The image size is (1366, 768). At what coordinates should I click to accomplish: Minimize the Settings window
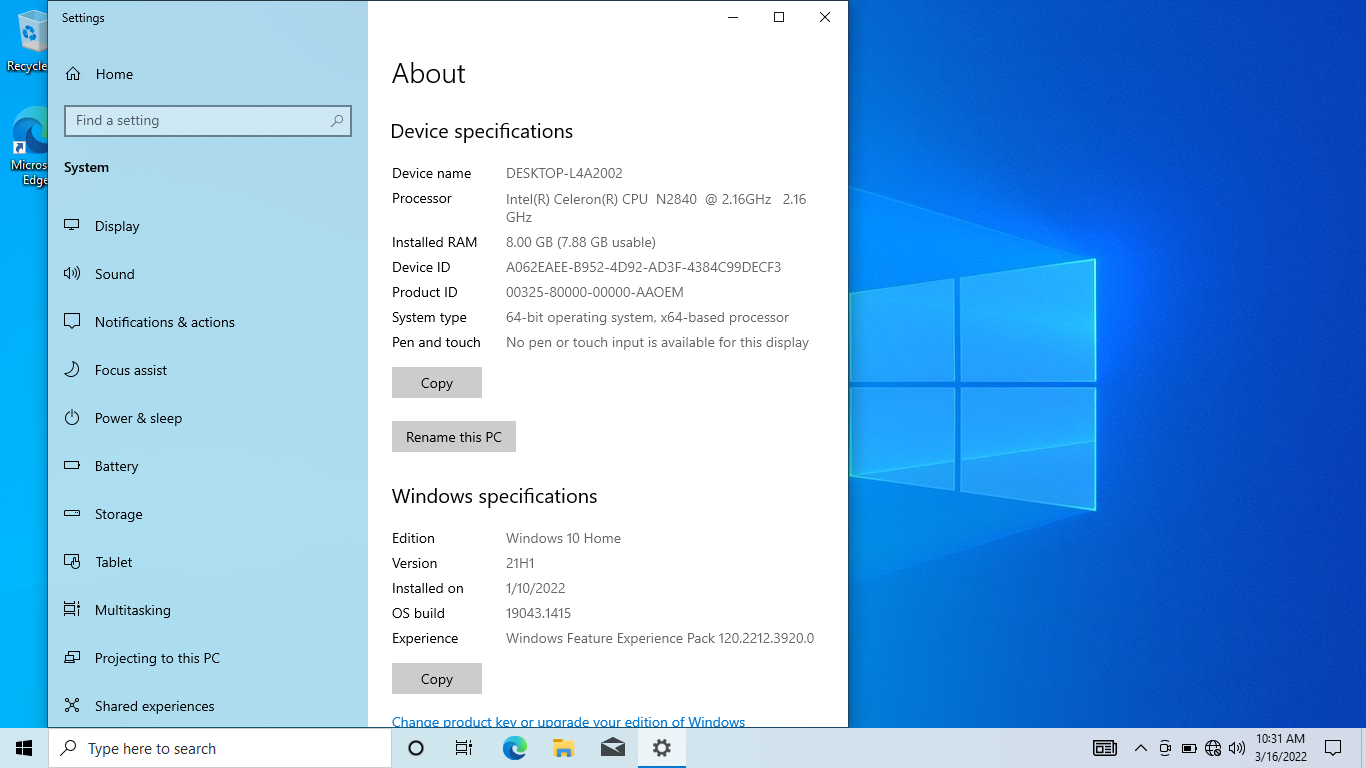[x=733, y=17]
